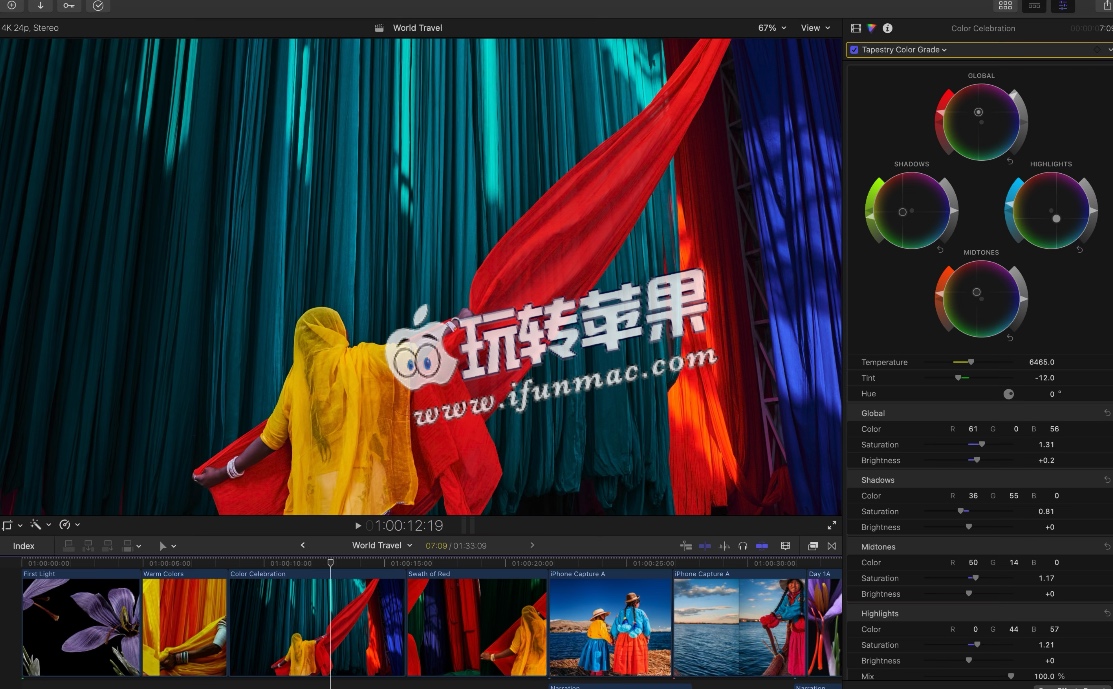This screenshot has height=689, width=1113.
Task: Toggle the headphones audio skimming icon
Action: pos(742,546)
